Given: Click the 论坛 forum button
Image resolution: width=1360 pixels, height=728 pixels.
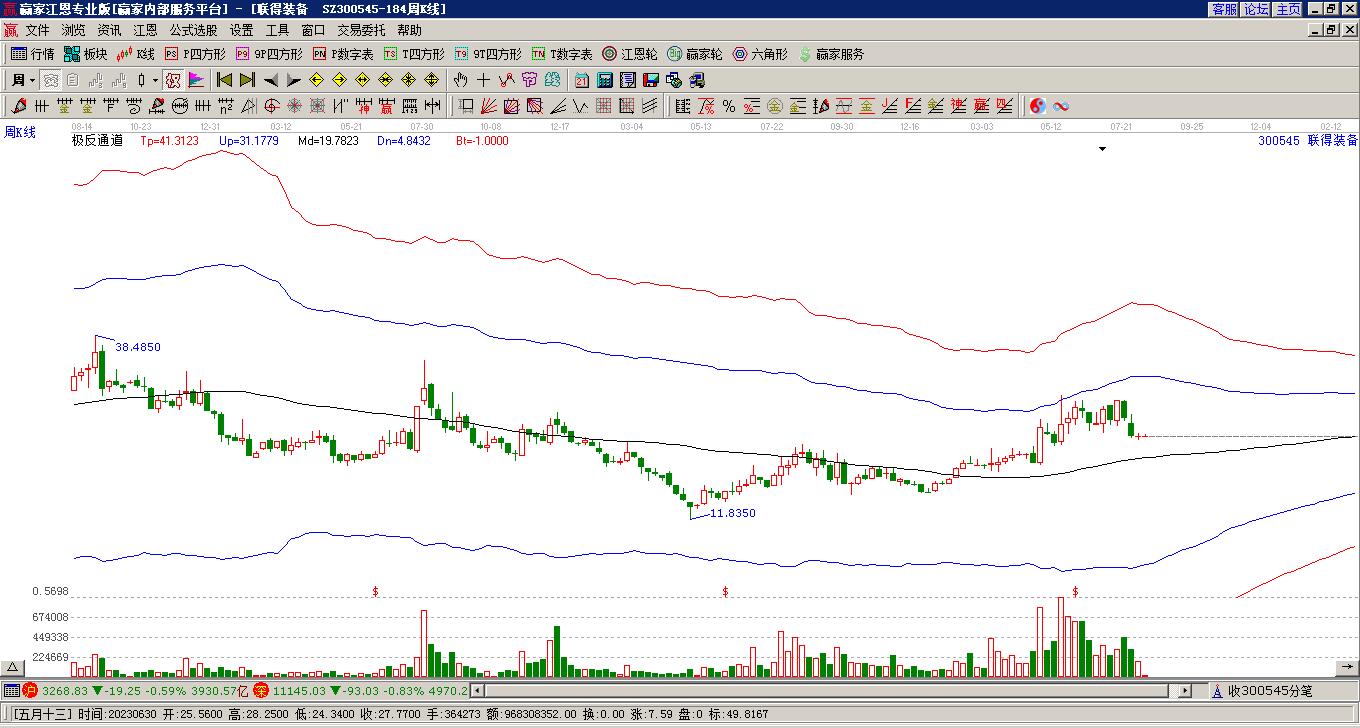Looking at the screenshot, I should [1256, 9].
